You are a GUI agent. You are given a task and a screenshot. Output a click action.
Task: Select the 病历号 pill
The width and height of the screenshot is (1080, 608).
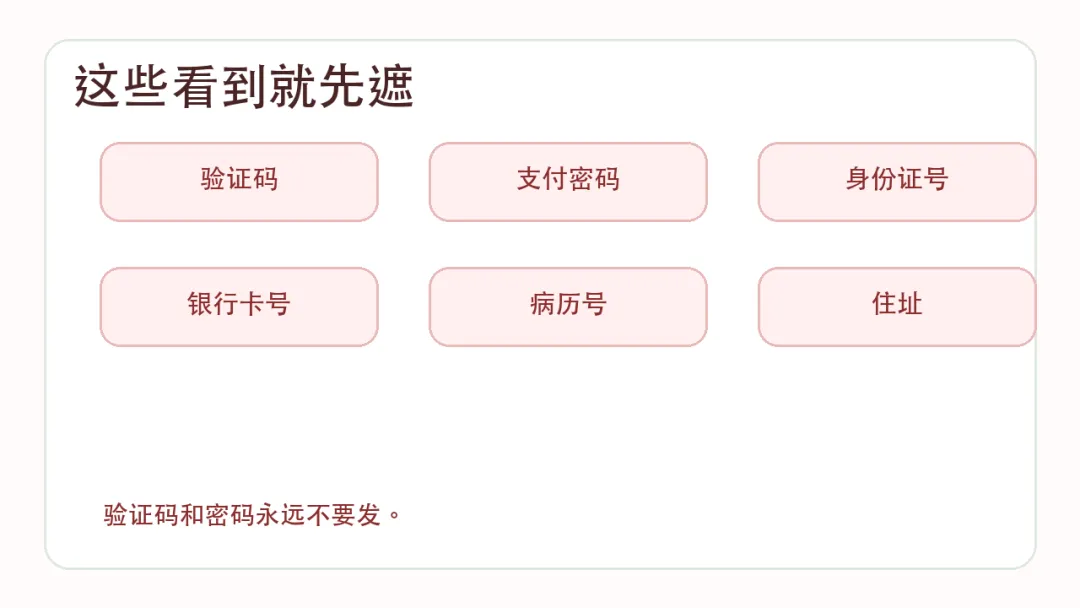pyautogui.click(x=568, y=306)
